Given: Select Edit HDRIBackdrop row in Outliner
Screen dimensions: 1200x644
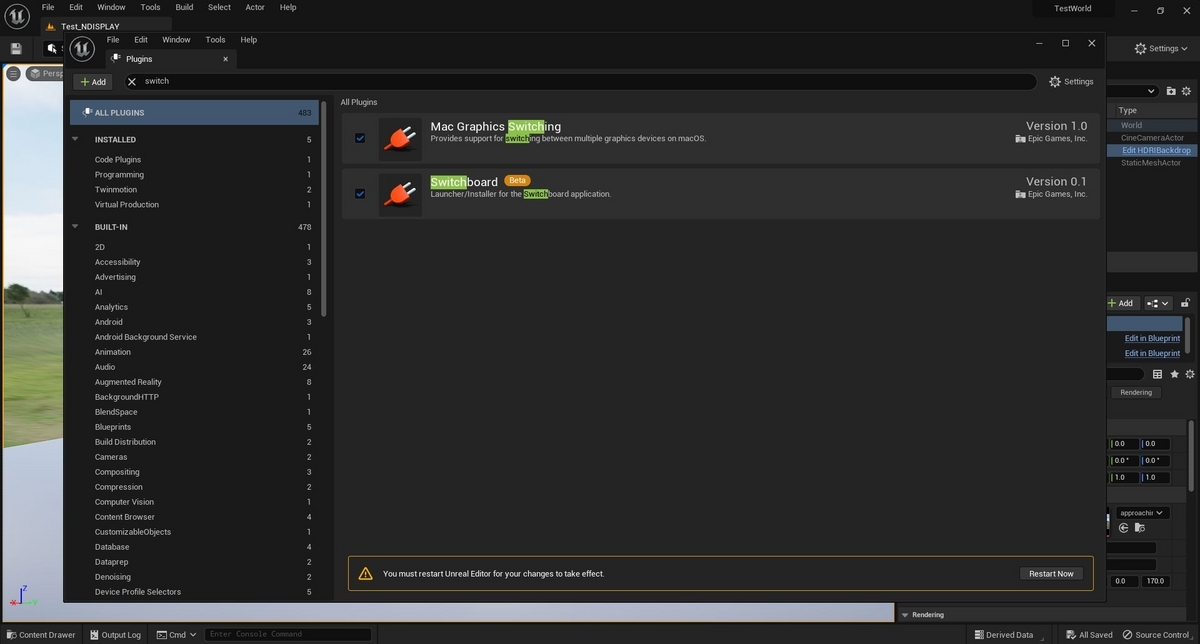Looking at the screenshot, I should click(x=1152, y=150).
